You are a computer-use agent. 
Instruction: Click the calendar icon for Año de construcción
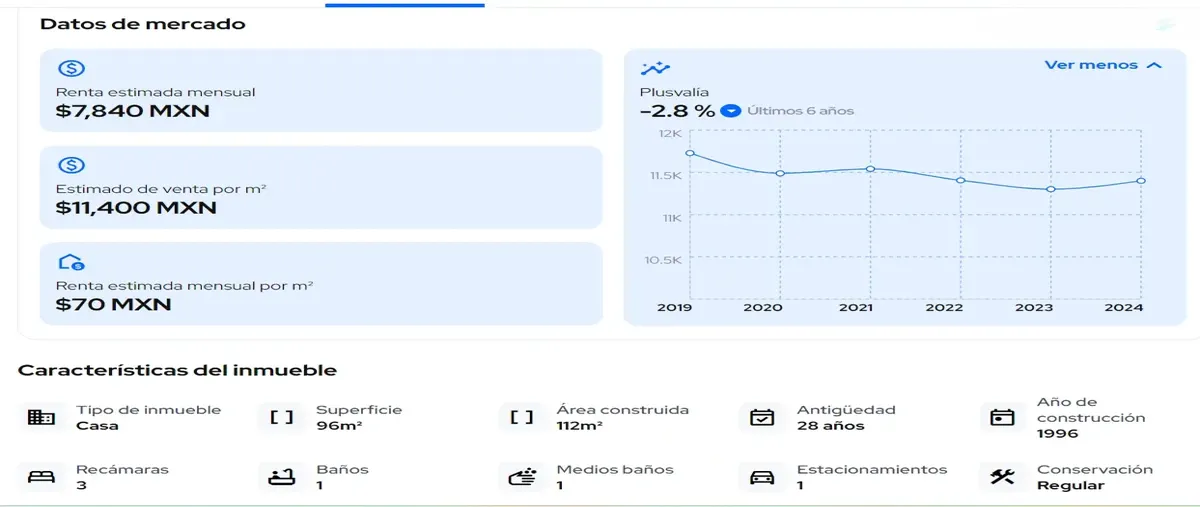pos(1002,417)
